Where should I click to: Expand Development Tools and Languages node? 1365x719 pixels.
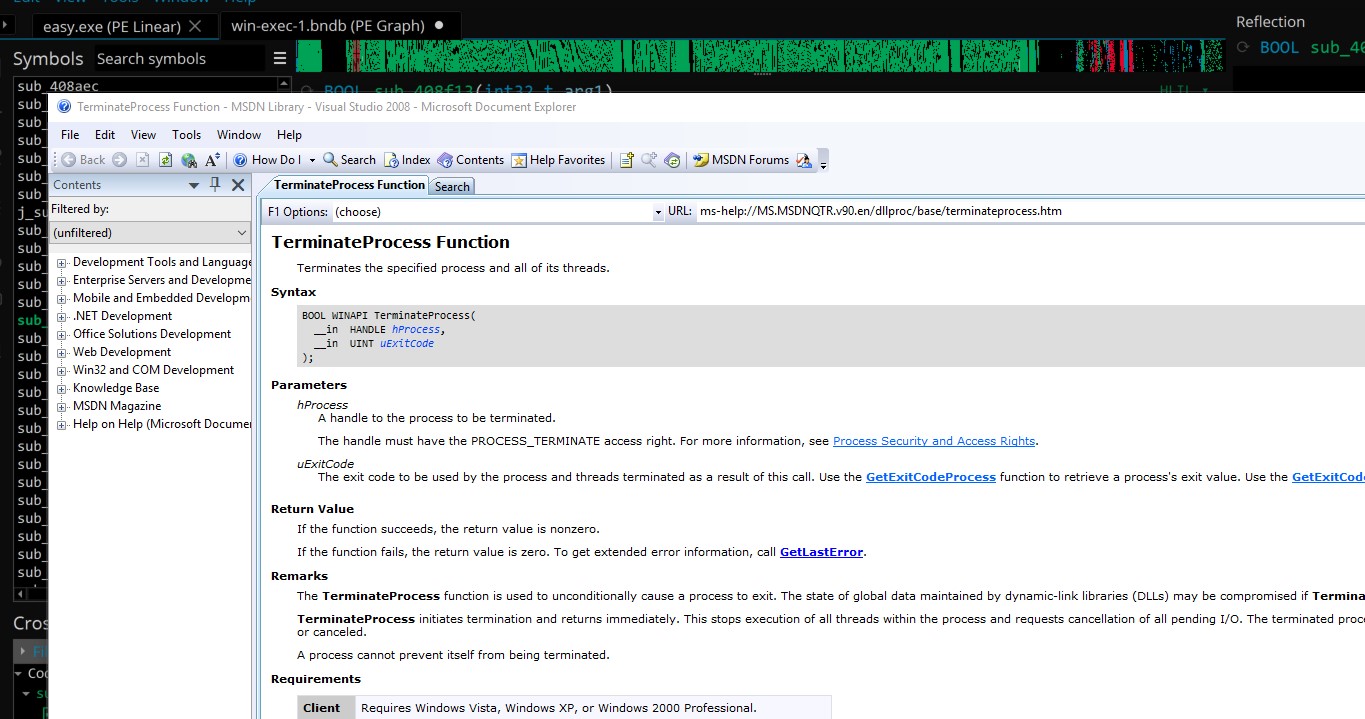[62, 263]
